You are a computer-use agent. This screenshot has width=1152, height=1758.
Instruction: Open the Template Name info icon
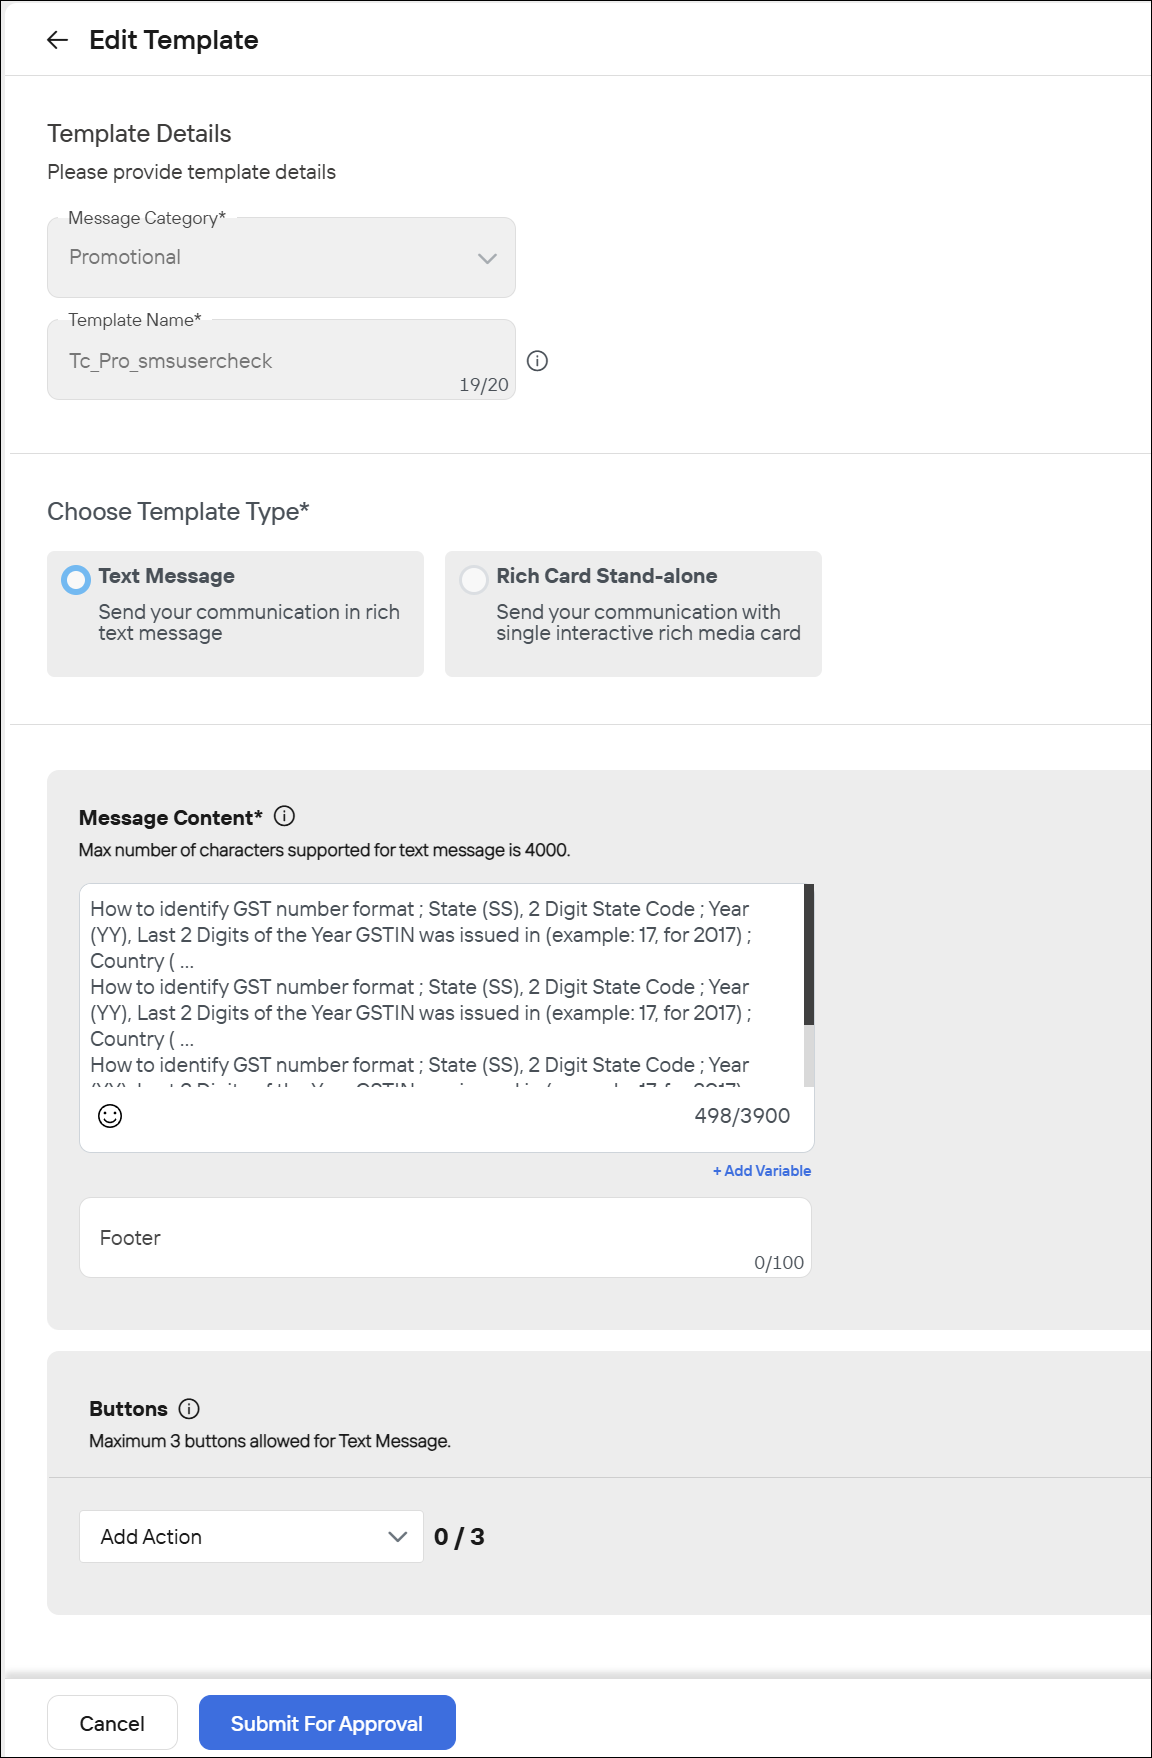click(x=537, y=361)
